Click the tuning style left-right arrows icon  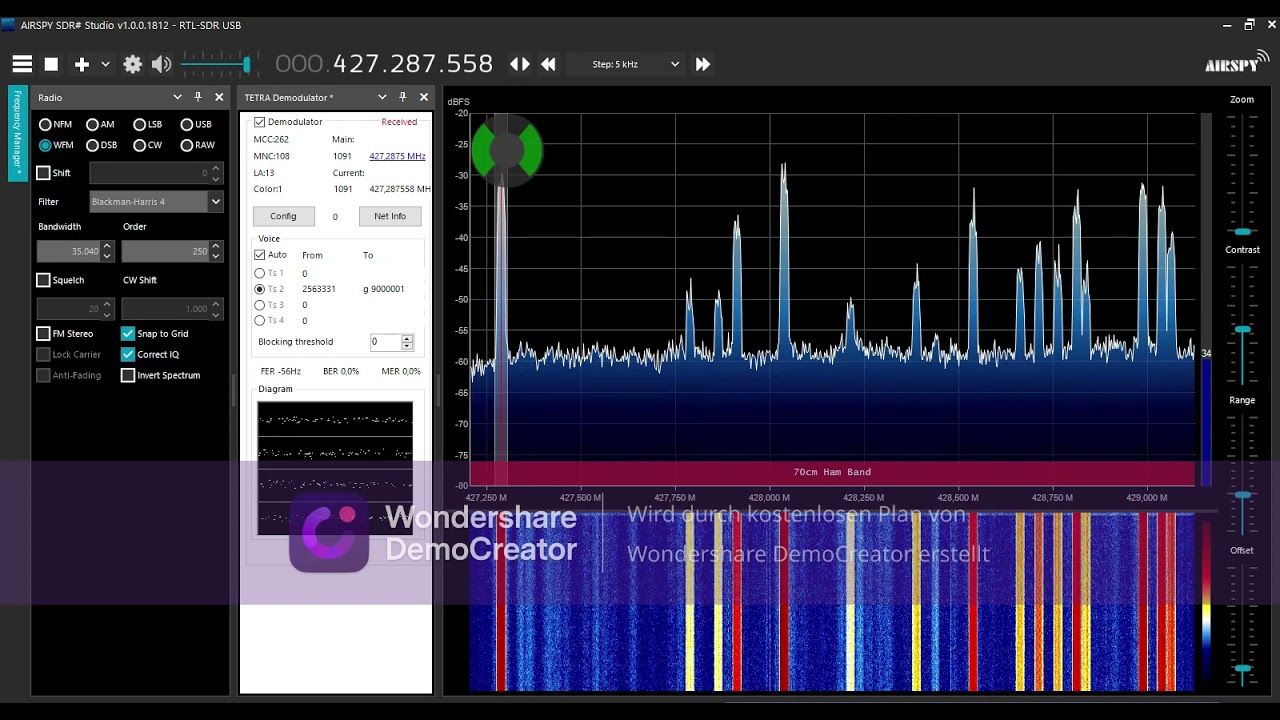tap(520, 64)
